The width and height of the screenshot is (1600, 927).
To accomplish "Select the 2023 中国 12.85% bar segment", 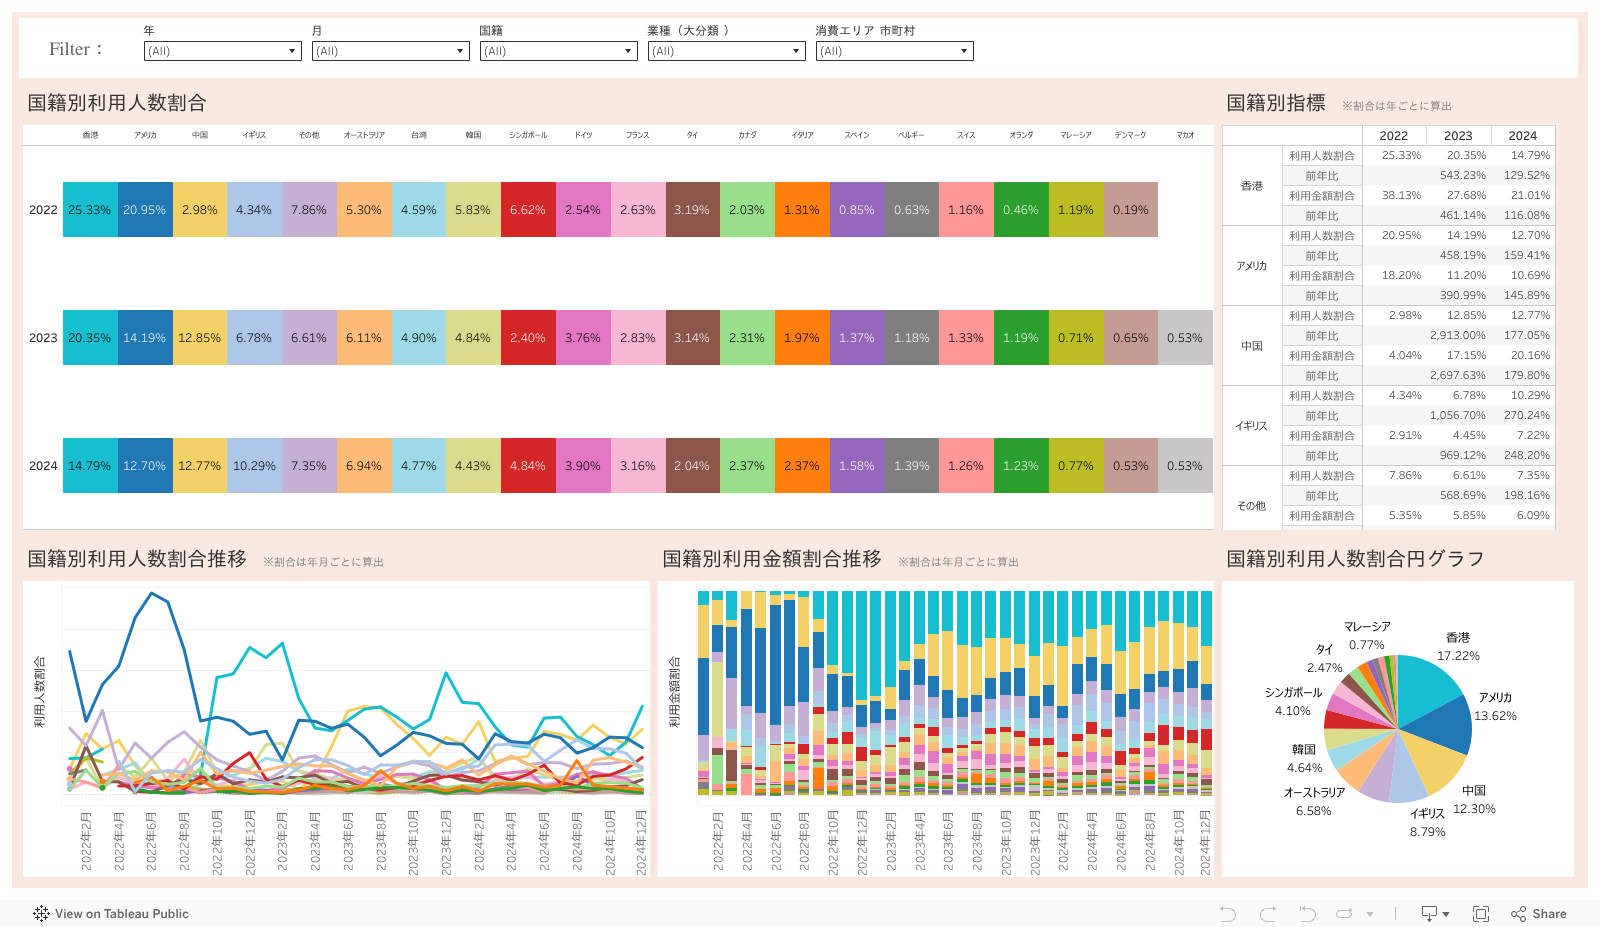I will tap(200, 338).
